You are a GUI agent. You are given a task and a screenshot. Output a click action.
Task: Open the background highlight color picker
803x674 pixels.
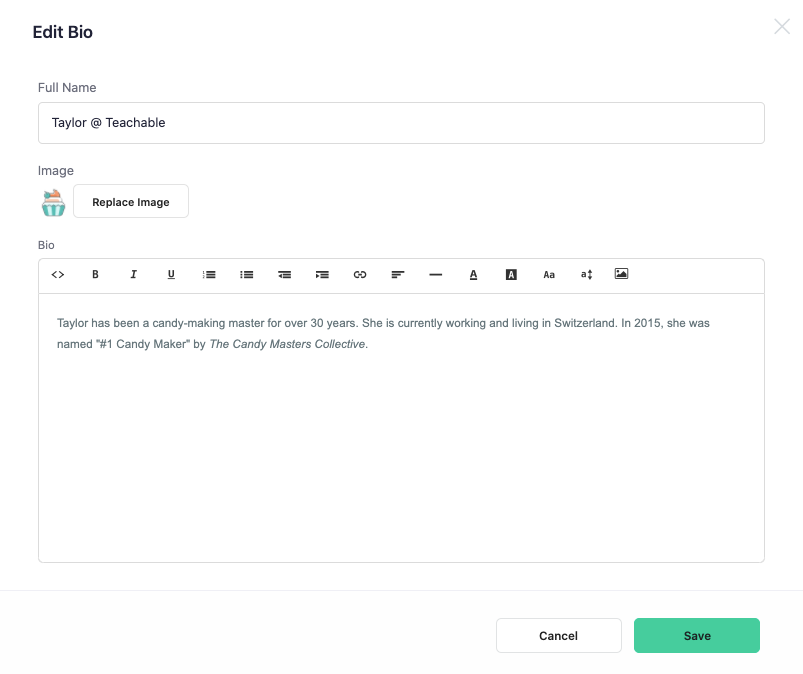(511, 275)
